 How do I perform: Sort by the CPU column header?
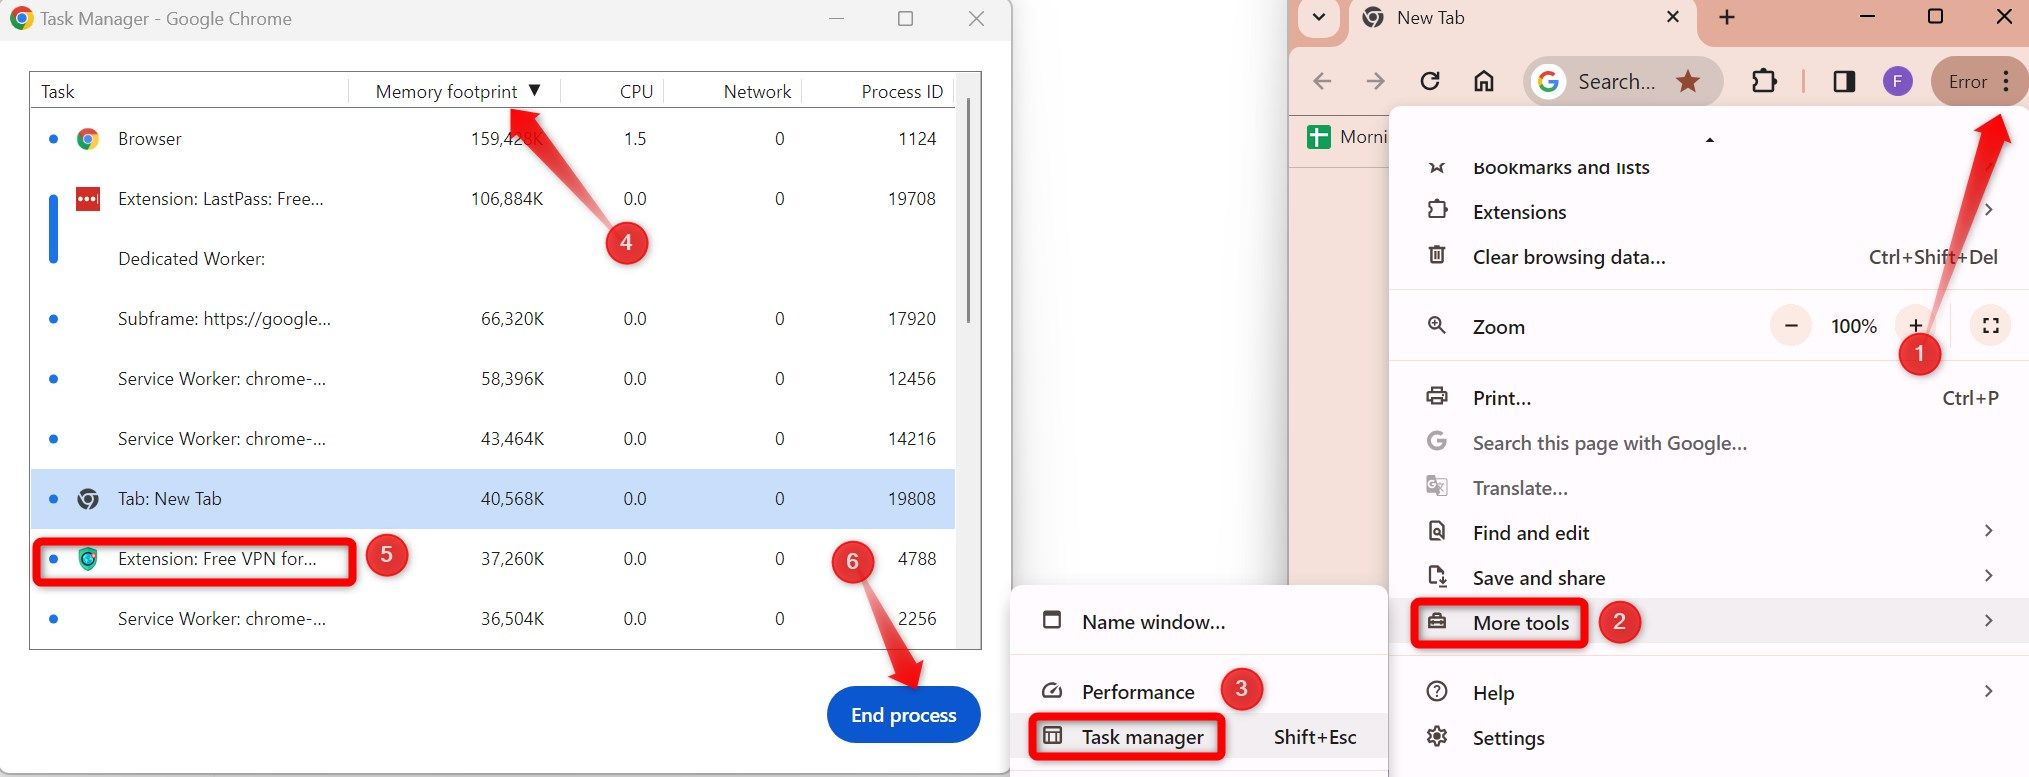612,91
